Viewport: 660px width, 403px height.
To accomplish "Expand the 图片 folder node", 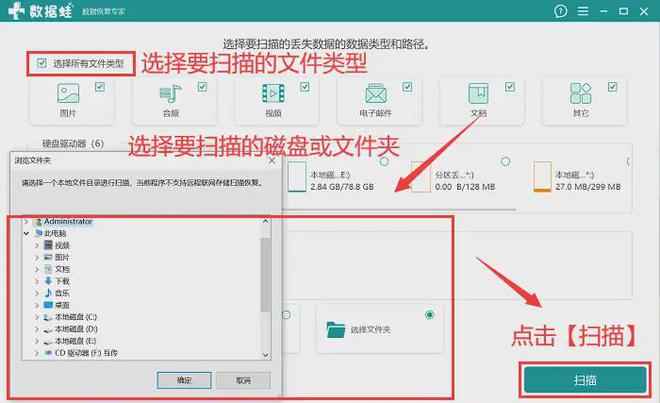I will point(37,257).
